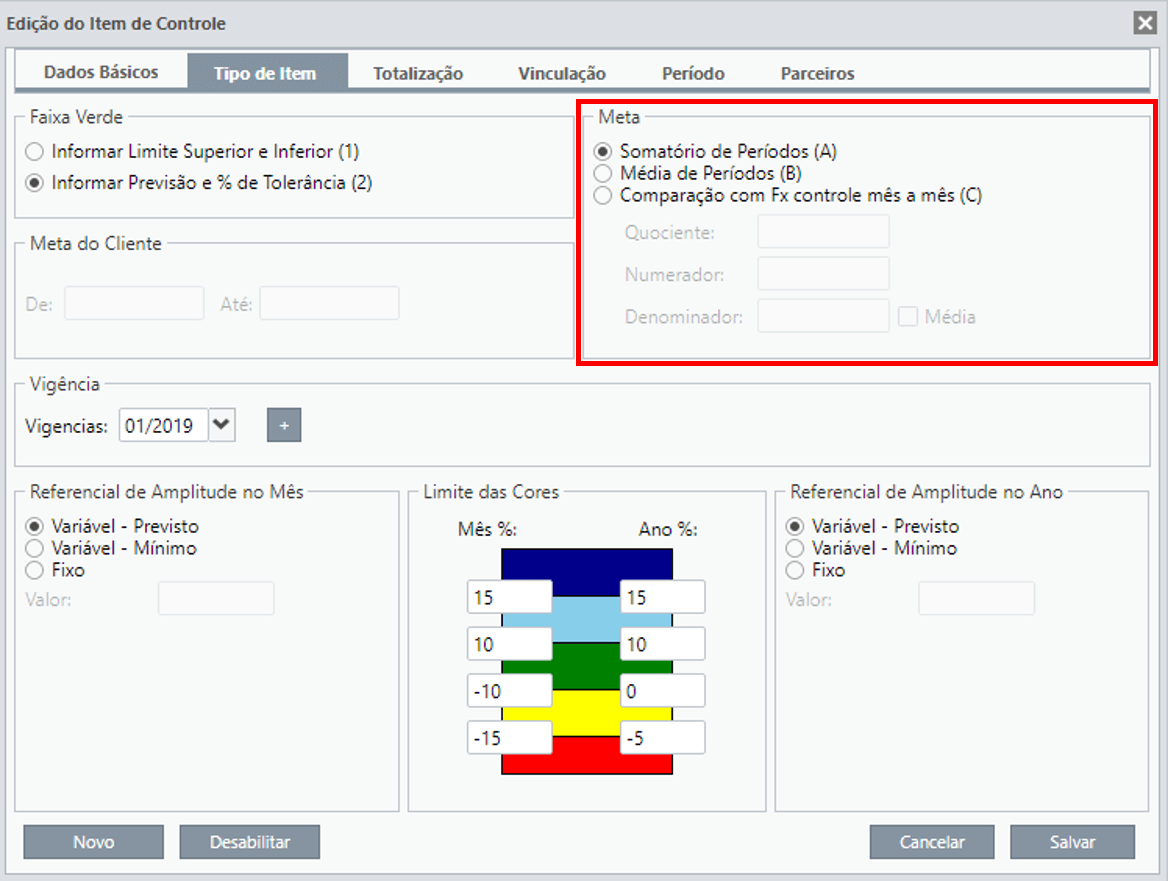Viewport: 1168px width, 881px height.
Task: Tick the Média checkbox near Denominador
Action: [907, 317]
